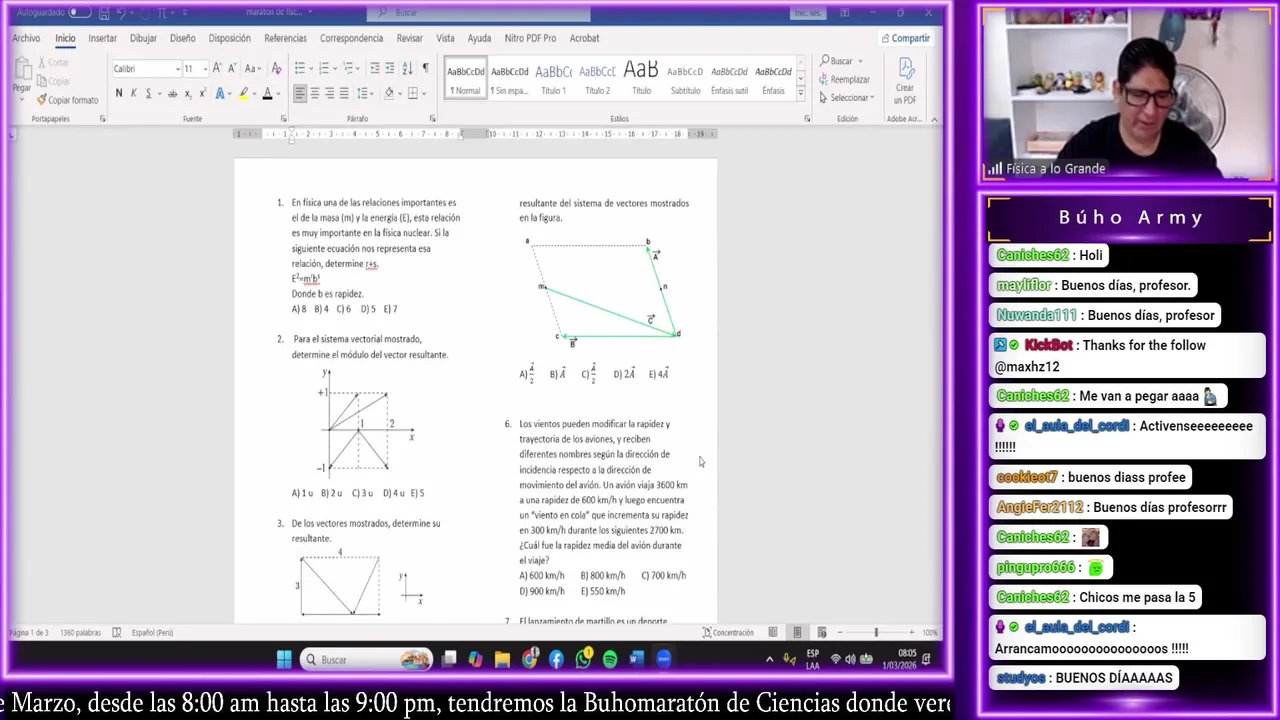Toggle bold (N) formatting
The width and height of the screenshot is (1280, 720).
pos(119,93)
